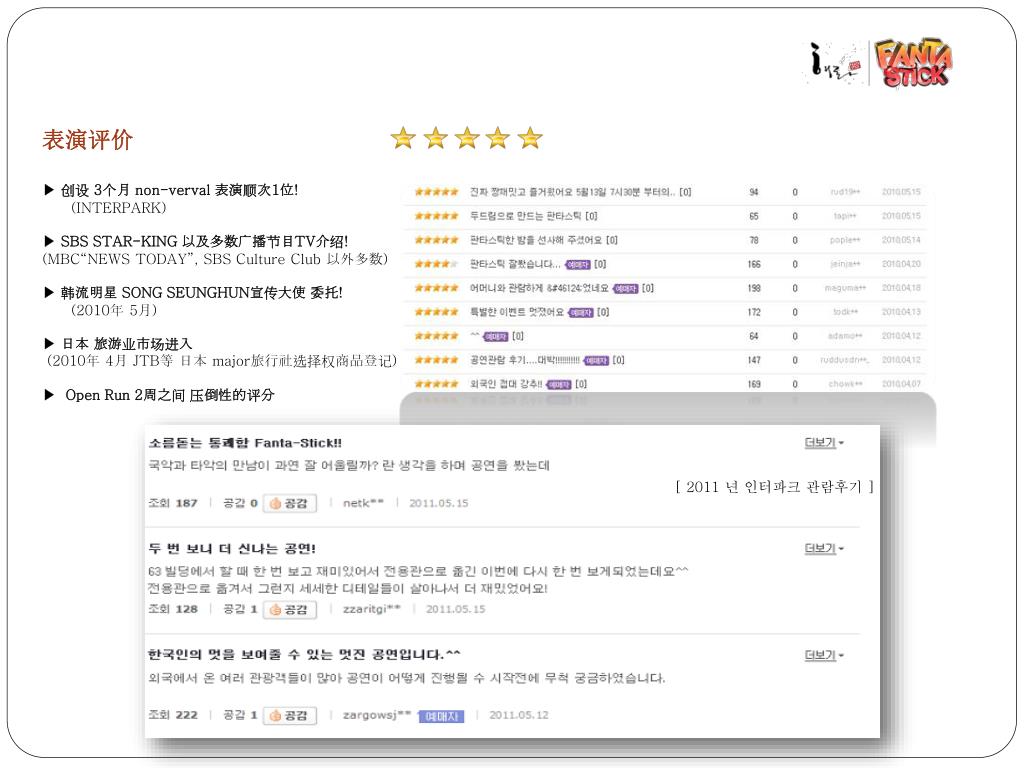Open the review title '소름돋는 통쾌한 Fanta-Stick!!'
The image size is (1024, 768).
246,443
